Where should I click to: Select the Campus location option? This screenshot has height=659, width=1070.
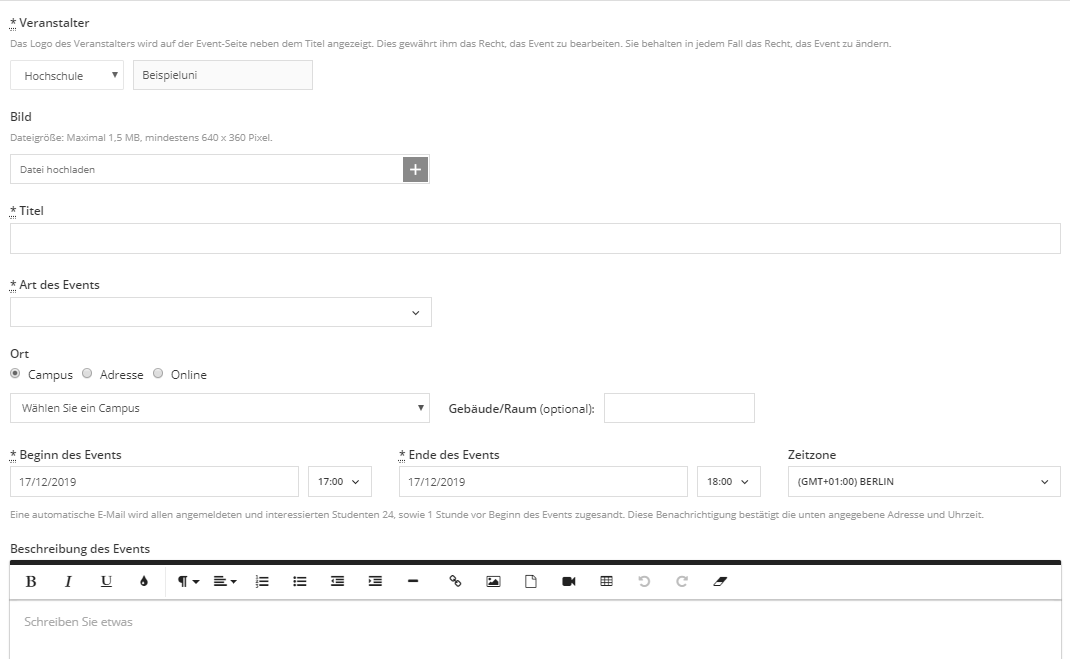point(15,374)
